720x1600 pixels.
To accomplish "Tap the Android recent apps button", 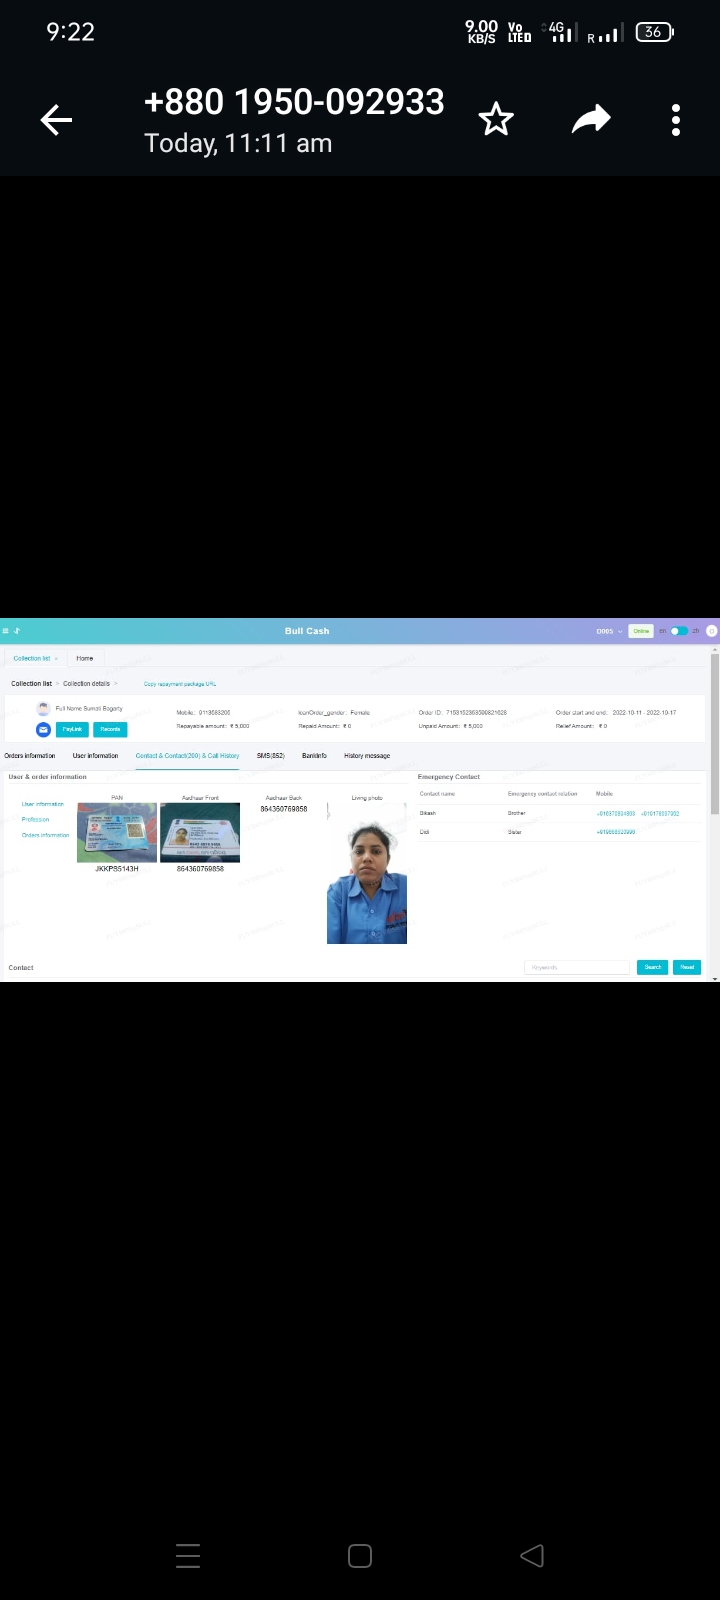I will 188,1555.
